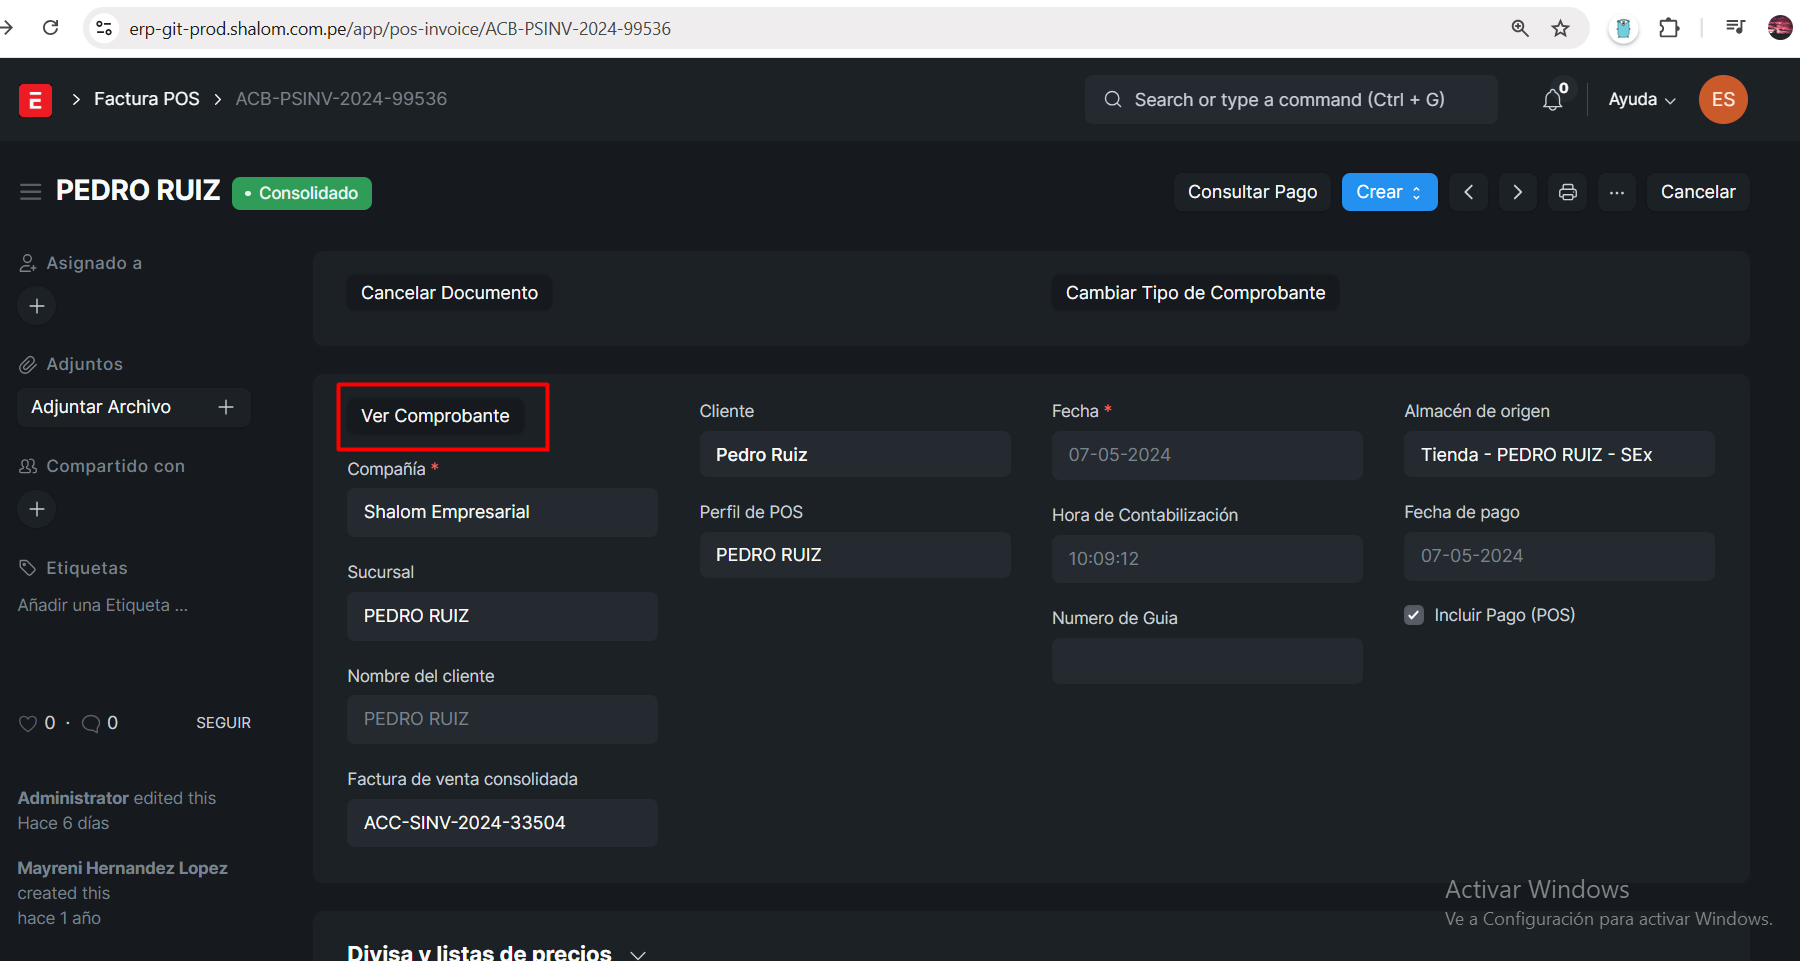Add assignee with plus under Asignado a
Image resolution: width=1800 pixels, height=961 pixels.
pos(37,306)
